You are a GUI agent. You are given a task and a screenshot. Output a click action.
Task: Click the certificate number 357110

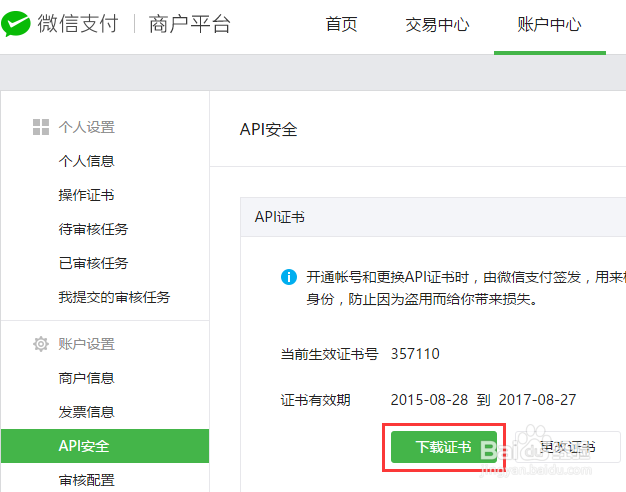click(415, 354)
